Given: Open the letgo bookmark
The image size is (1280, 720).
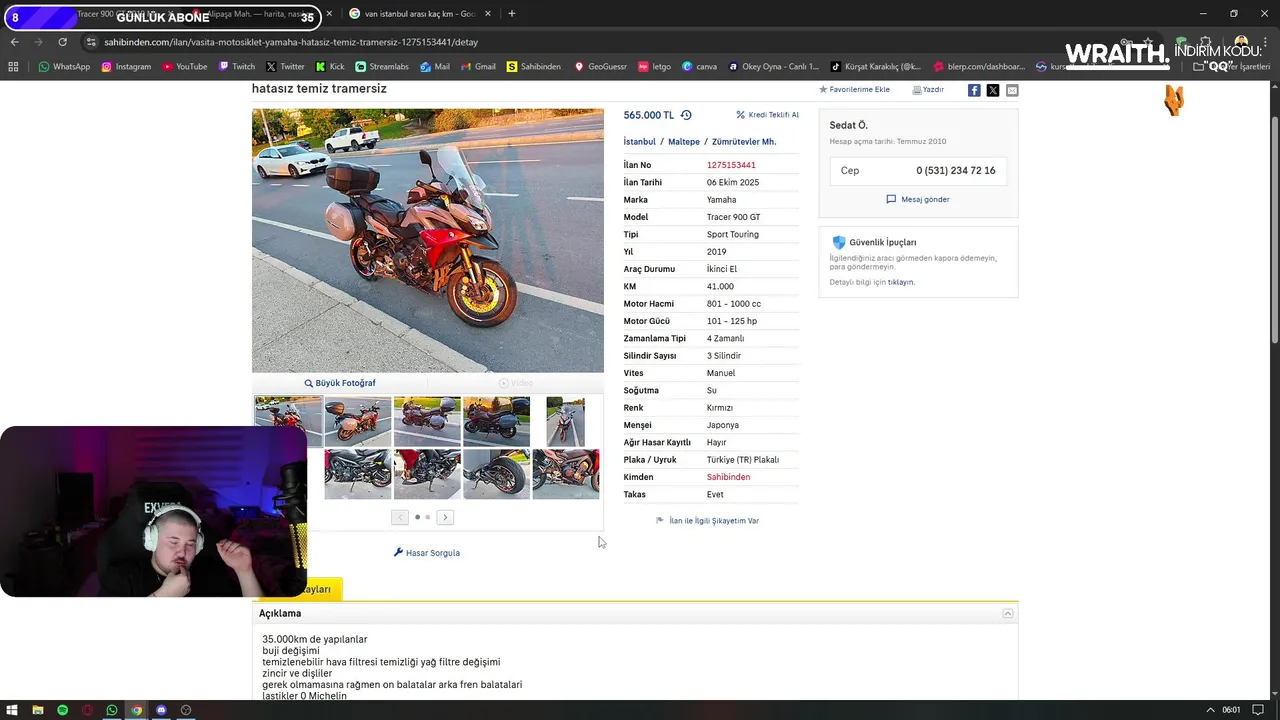Looking at the screenshot, I should click(654, 67).
